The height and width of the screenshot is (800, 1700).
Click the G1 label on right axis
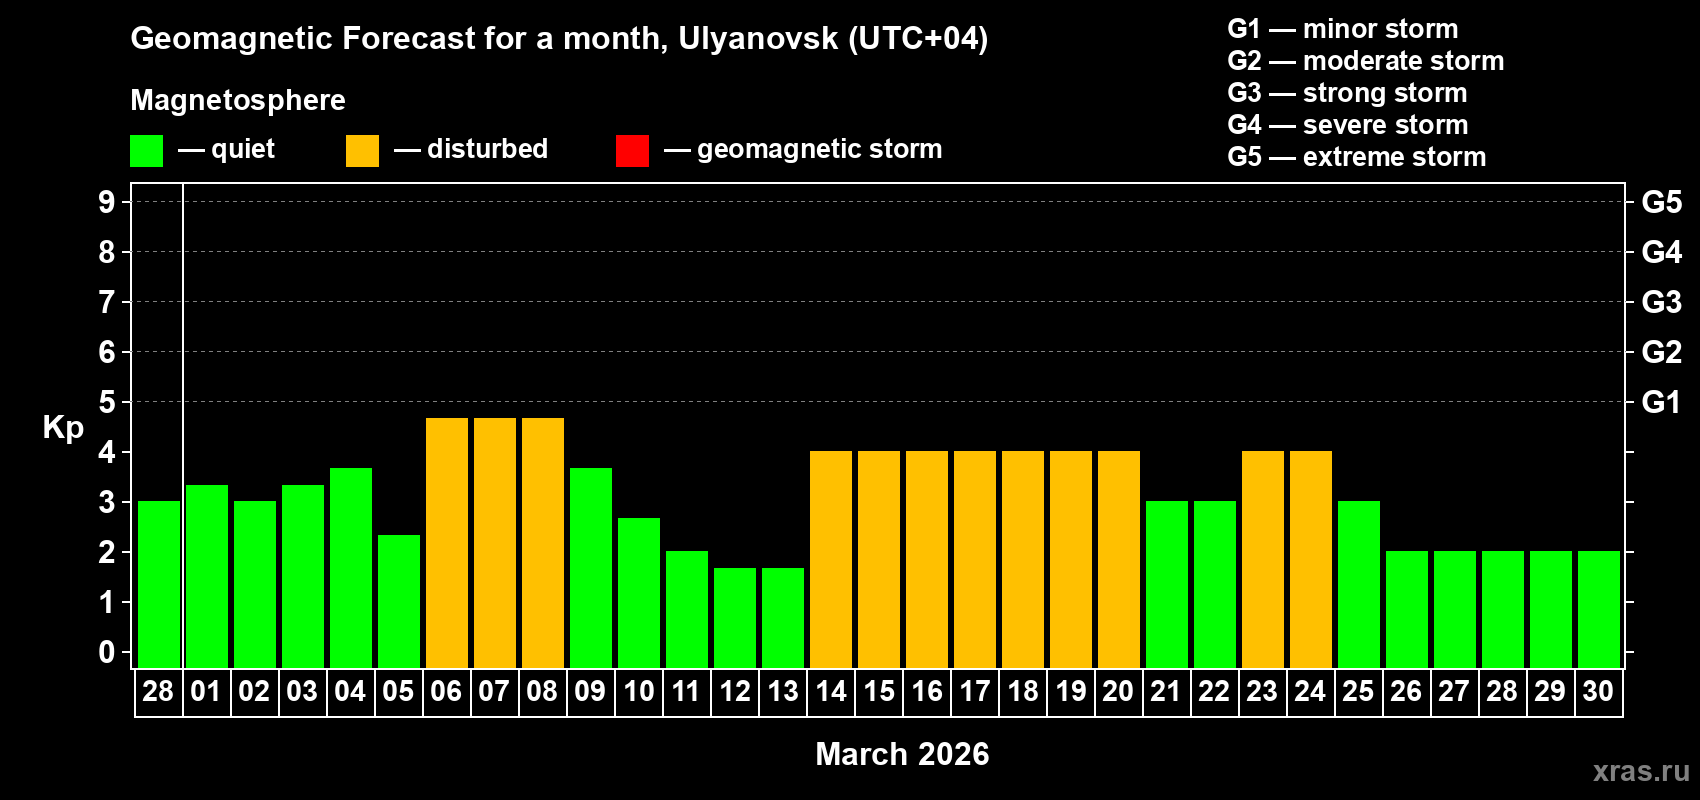coord(1661,402)
